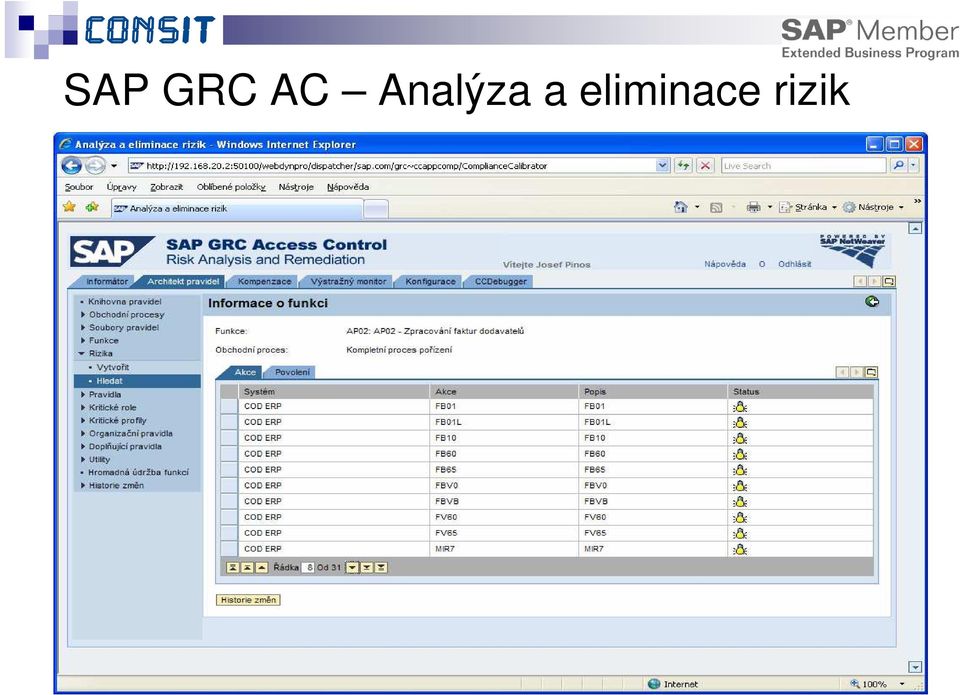Click status icon in FBV0 row

click(740, 486)
